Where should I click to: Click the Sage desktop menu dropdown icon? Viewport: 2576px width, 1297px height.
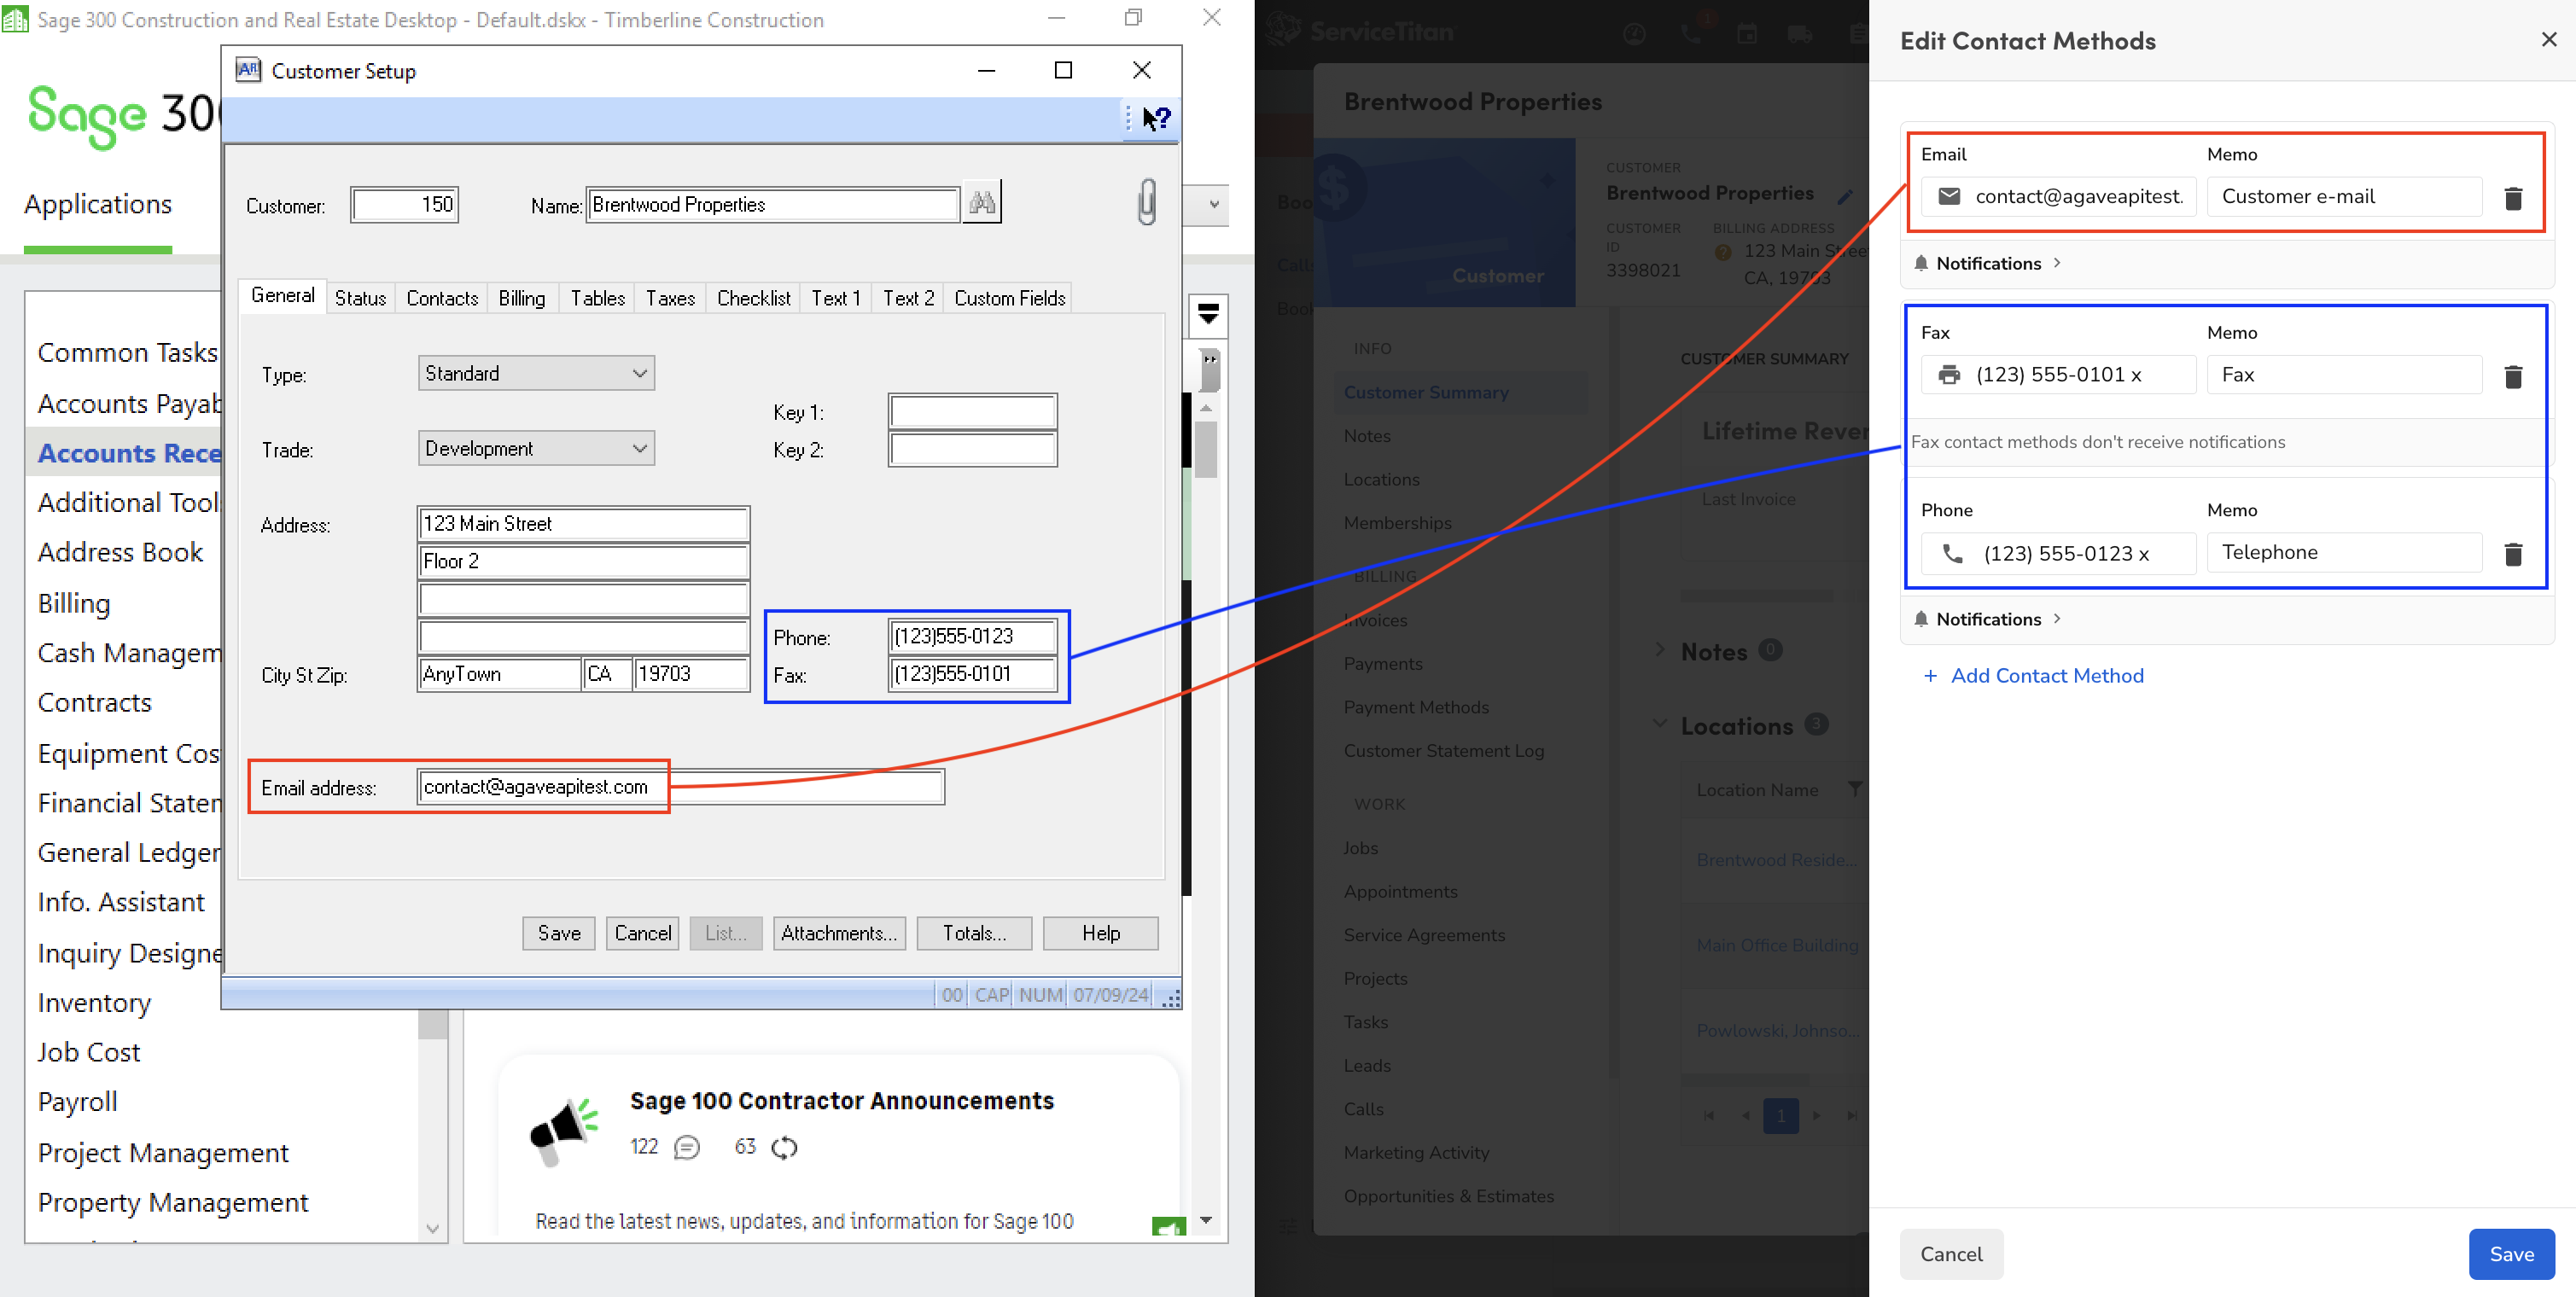(x=1207, y=315)
